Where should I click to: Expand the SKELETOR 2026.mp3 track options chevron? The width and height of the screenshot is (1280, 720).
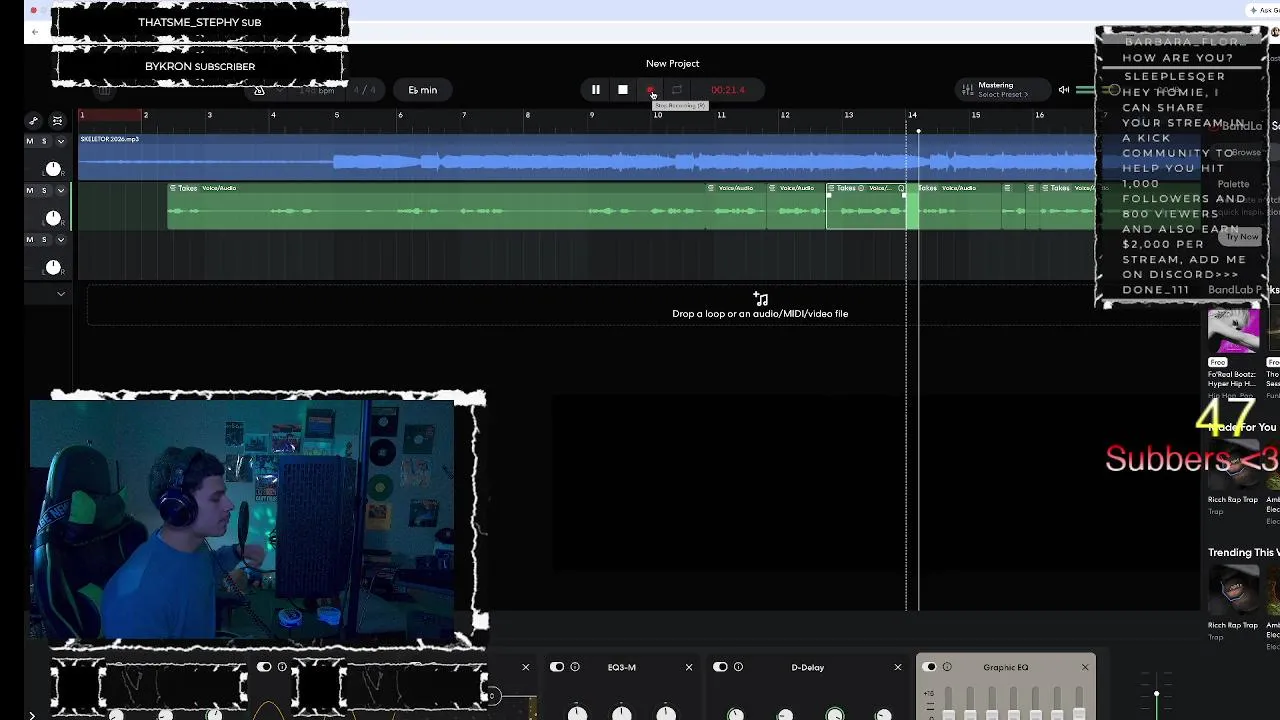point(61,141)
